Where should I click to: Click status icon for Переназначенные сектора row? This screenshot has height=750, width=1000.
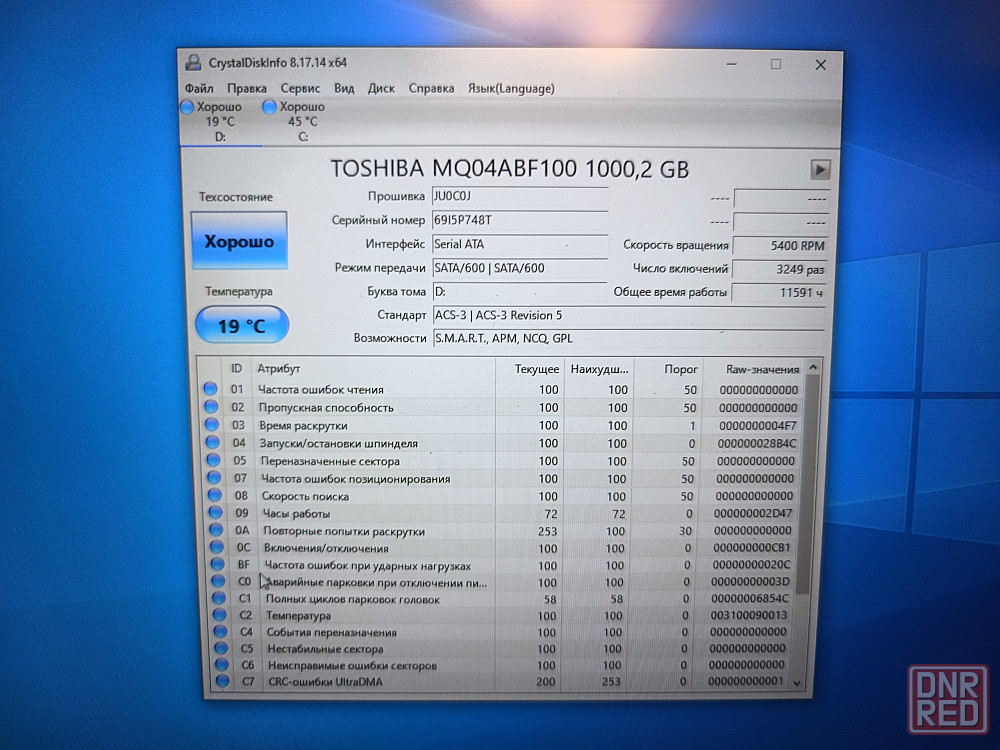click(x=211, y=461)
